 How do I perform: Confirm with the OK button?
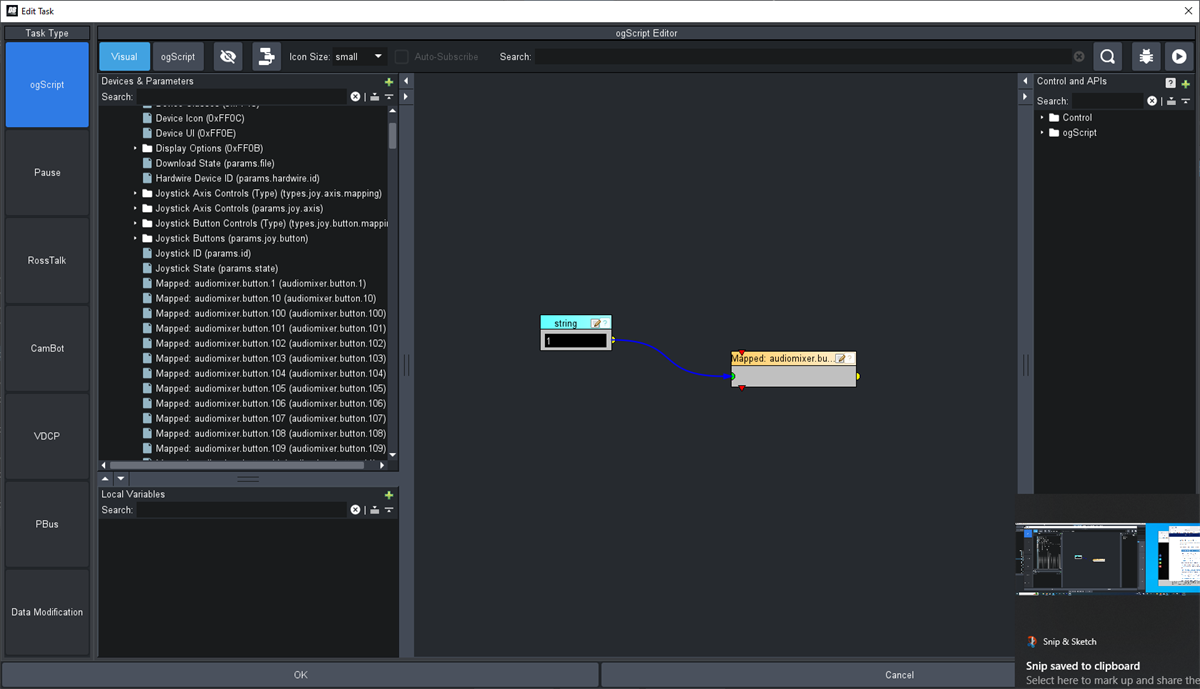pyautogui.click(x=300, y=675)
